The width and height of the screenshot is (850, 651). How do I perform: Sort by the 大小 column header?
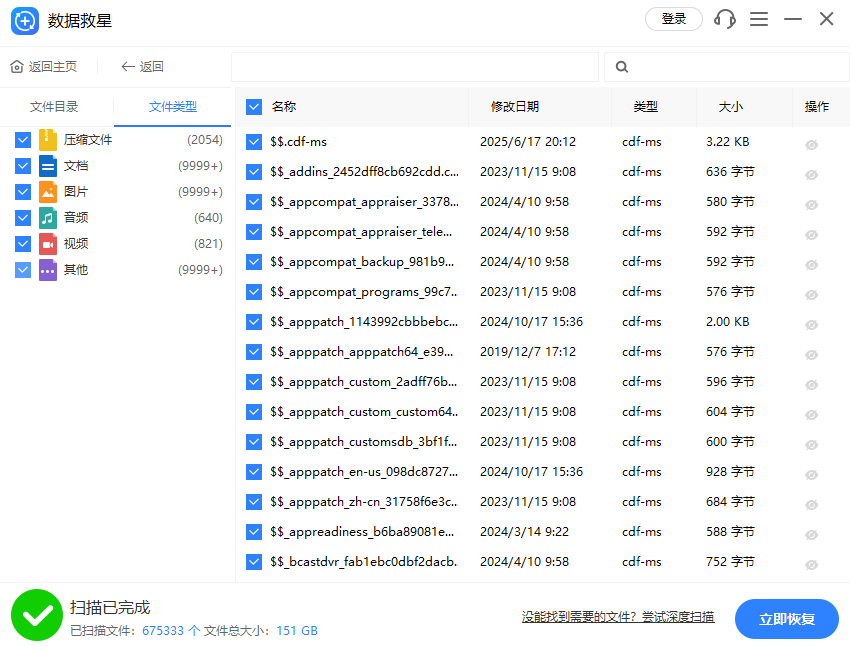pyautogui.click(x=731, y=107)
